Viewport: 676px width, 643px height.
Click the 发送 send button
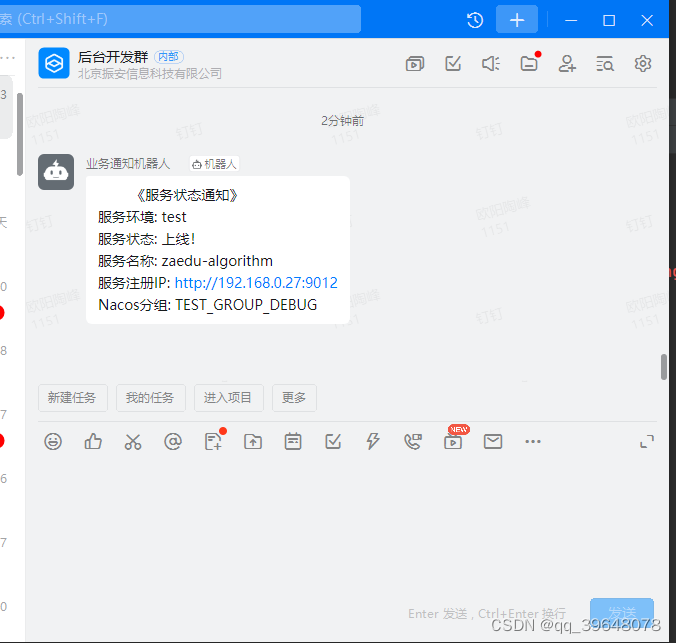622,612
